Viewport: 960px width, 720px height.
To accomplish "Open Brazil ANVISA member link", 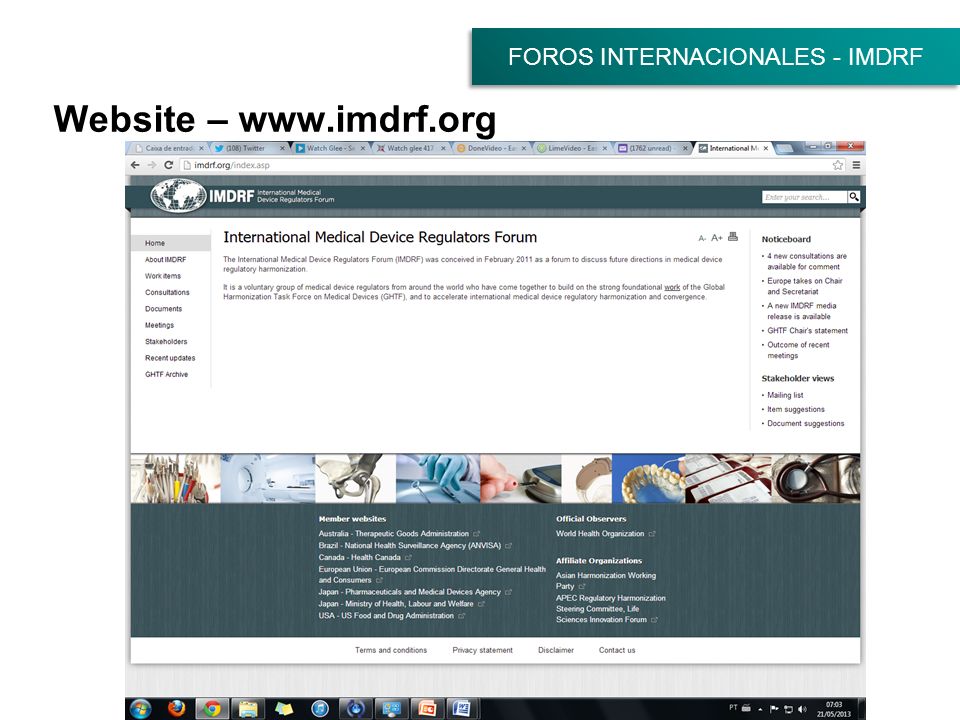I will [410, 546].
